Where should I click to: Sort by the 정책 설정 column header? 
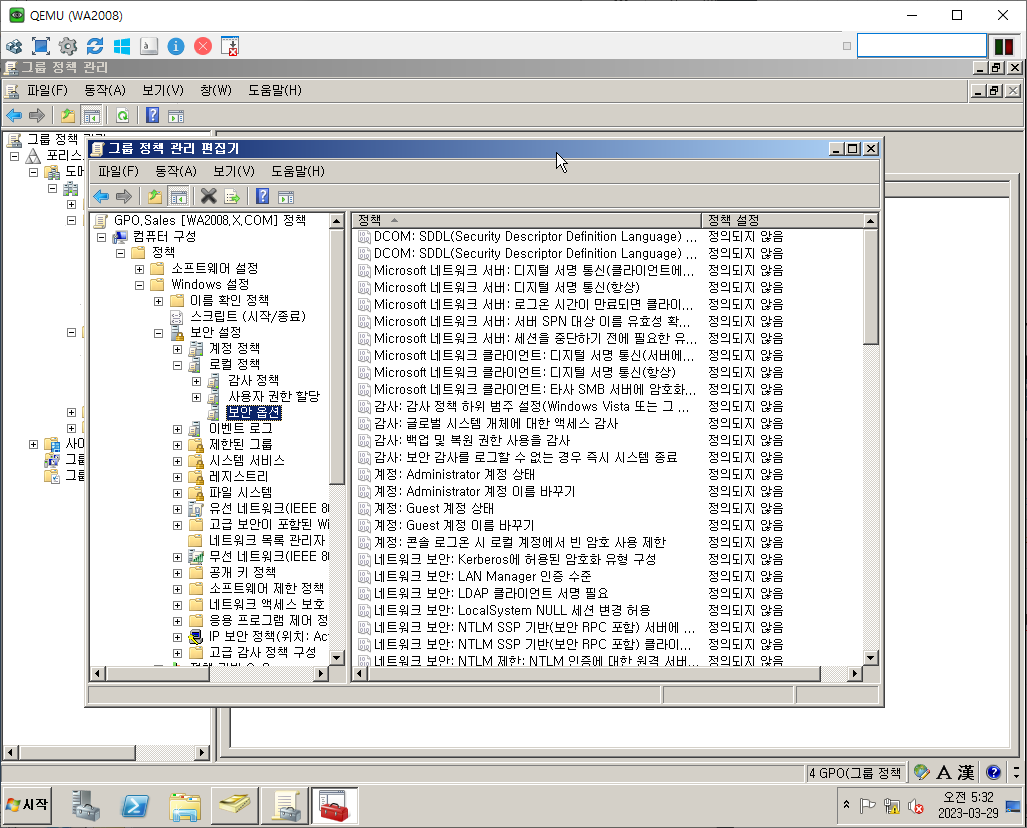783,220
